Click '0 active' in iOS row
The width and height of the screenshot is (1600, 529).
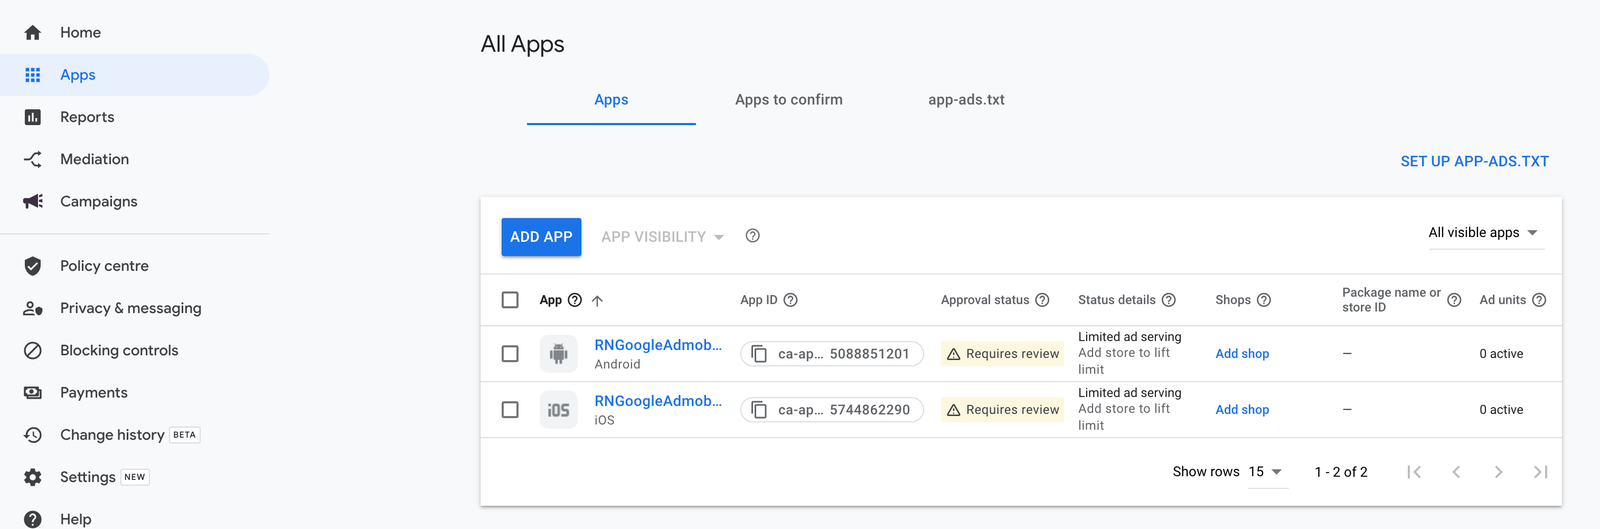tap(1501, 410)
